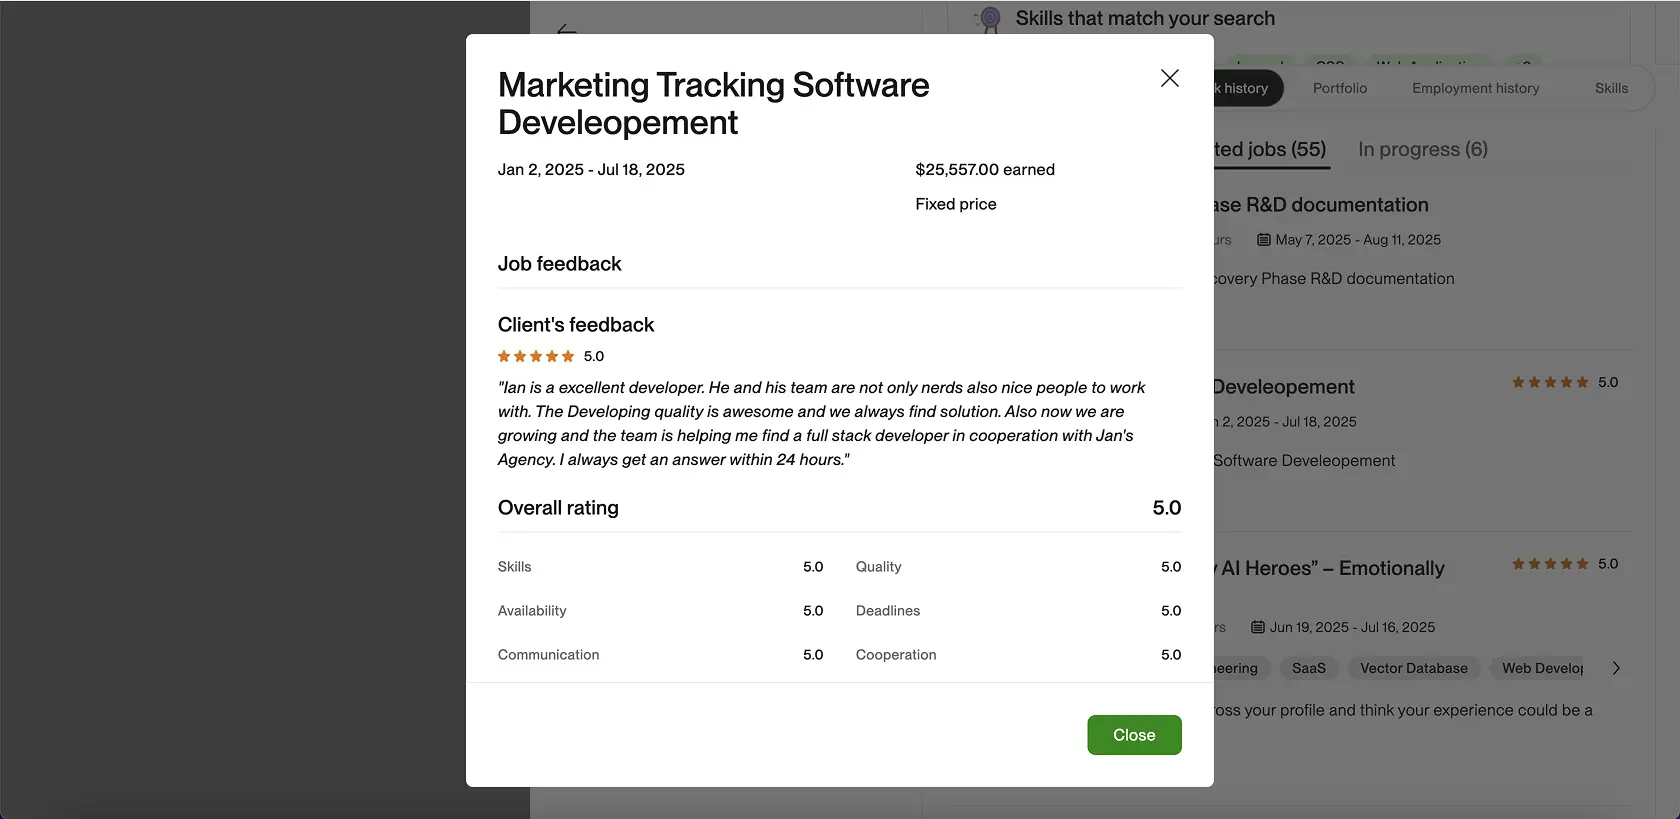Click the target icon beside Skills that match
The height and width of the screenshot is (819, 1680).
[x=989, y=19]
